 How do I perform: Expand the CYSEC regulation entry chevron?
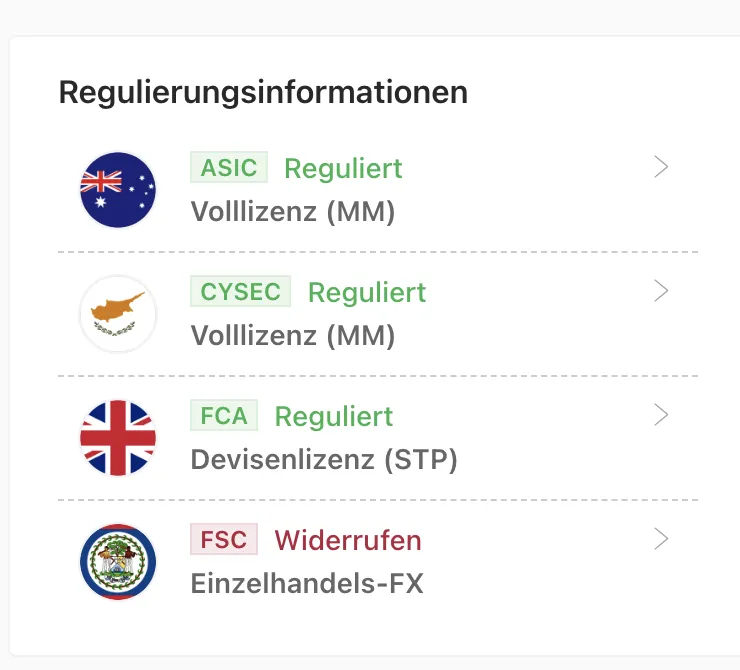point(661,291)
